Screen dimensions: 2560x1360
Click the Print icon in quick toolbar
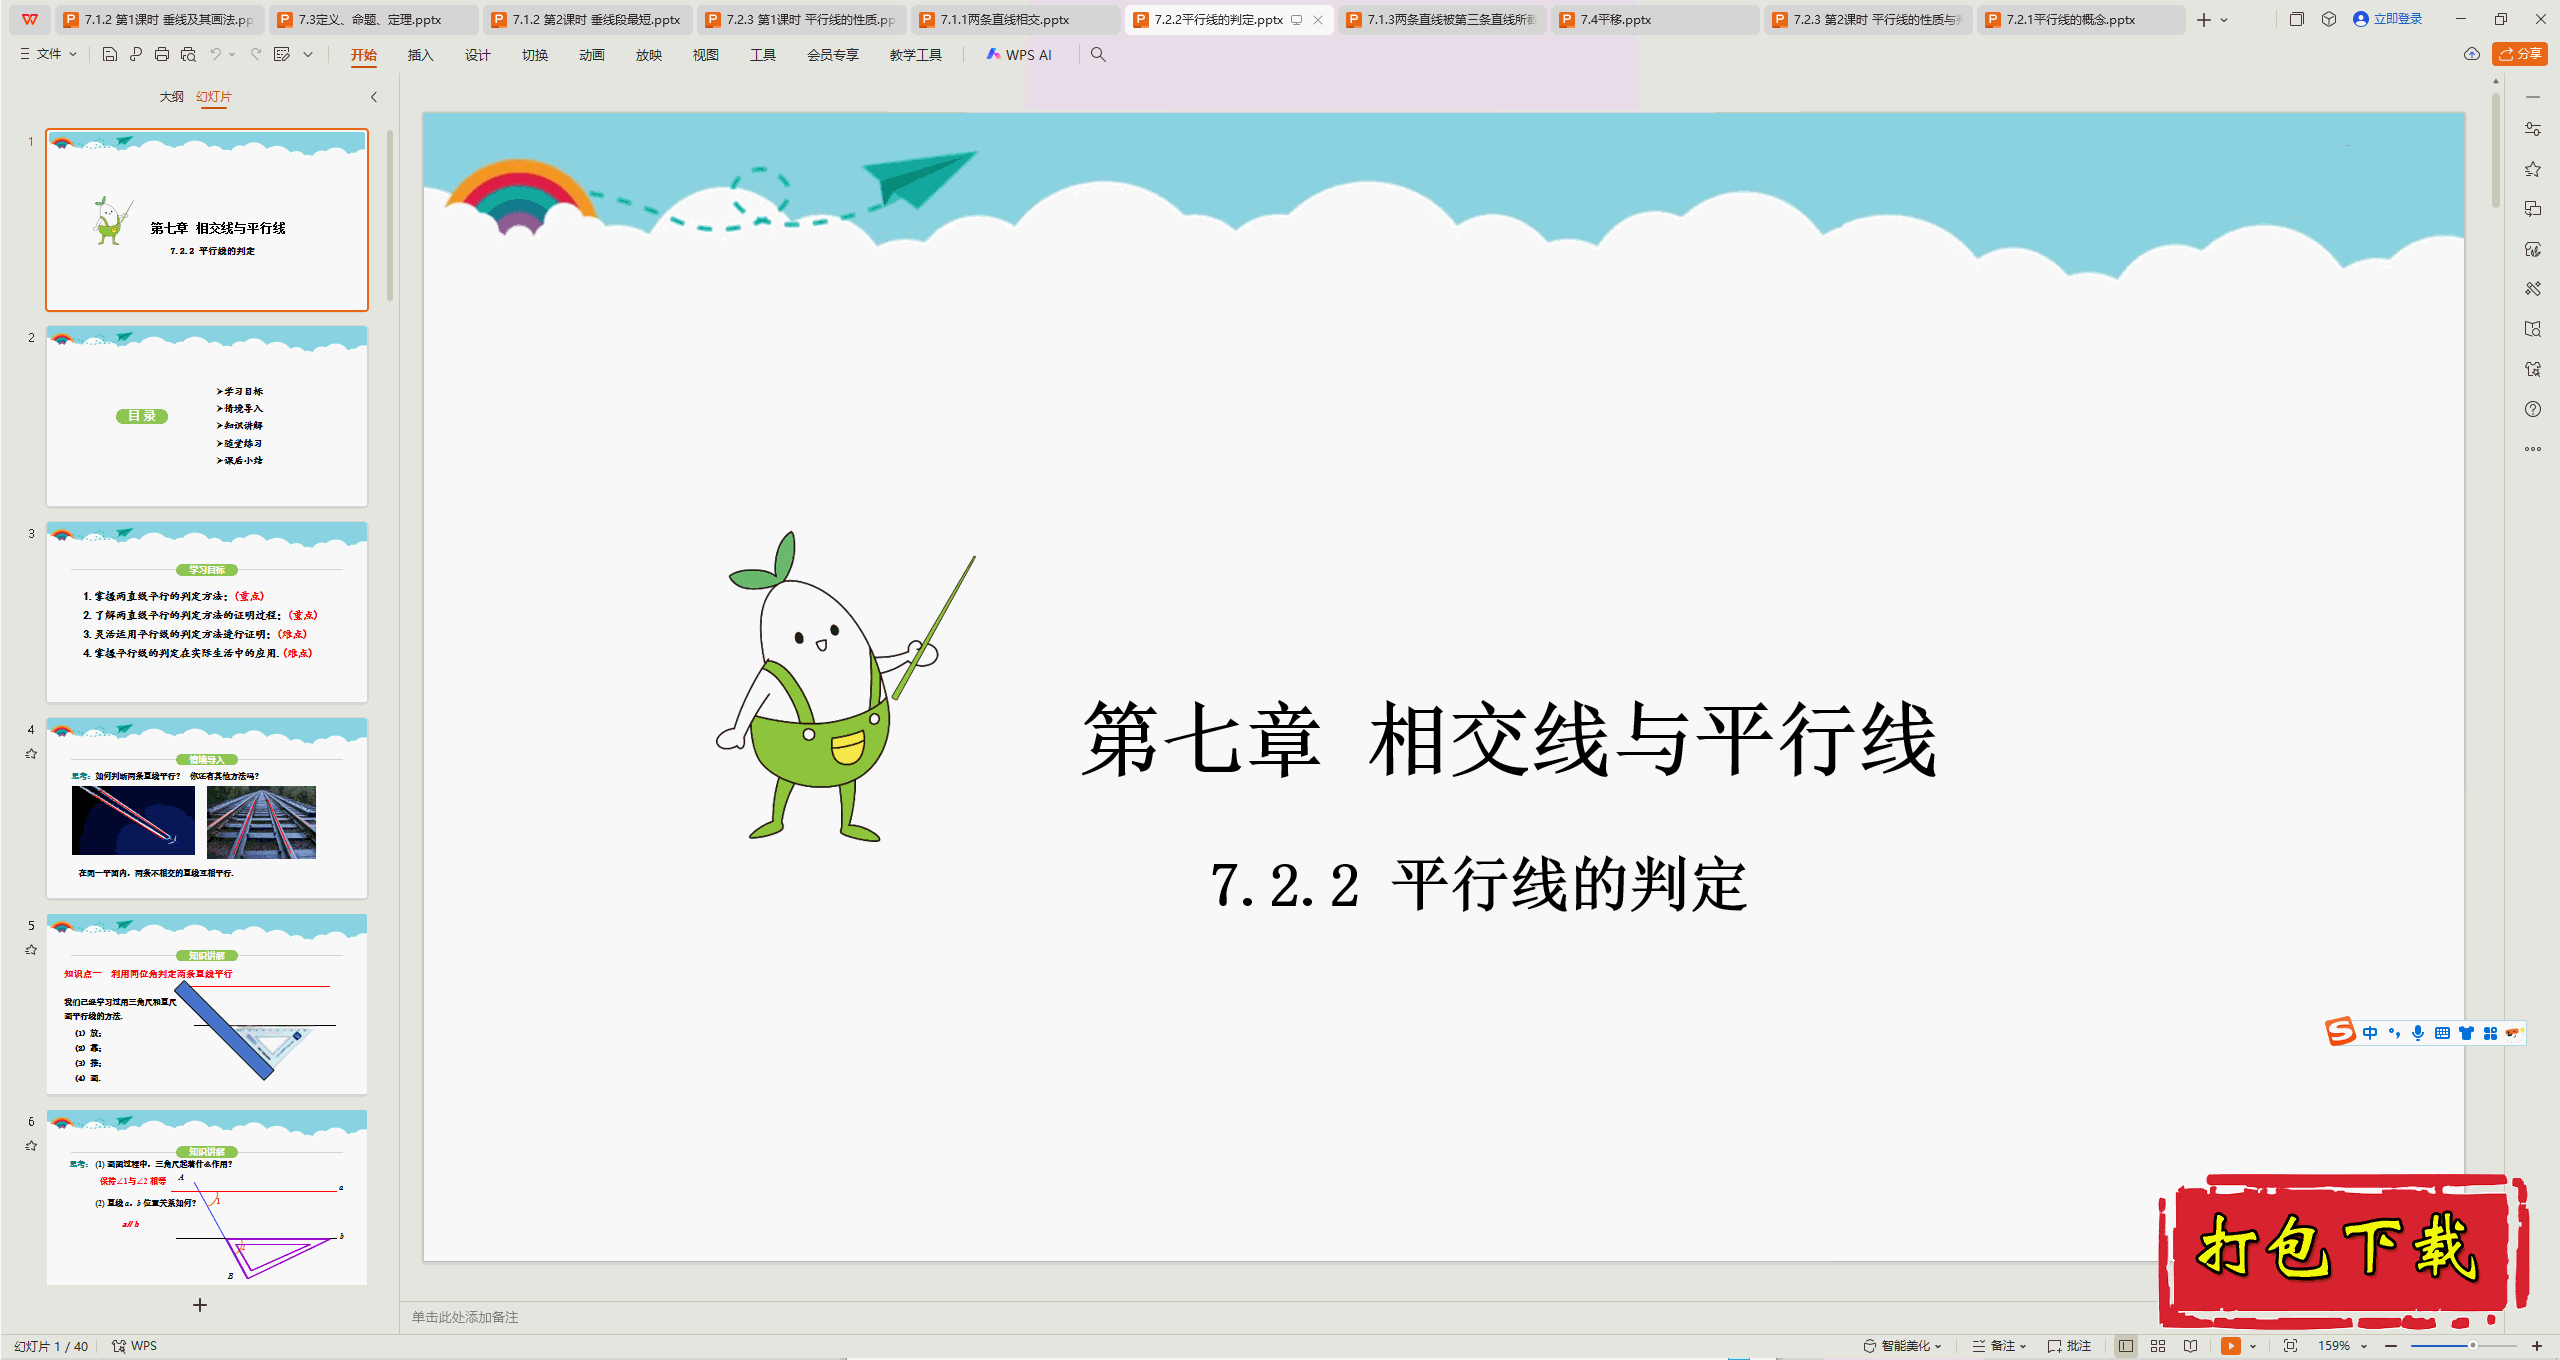[x=162, y=54]
